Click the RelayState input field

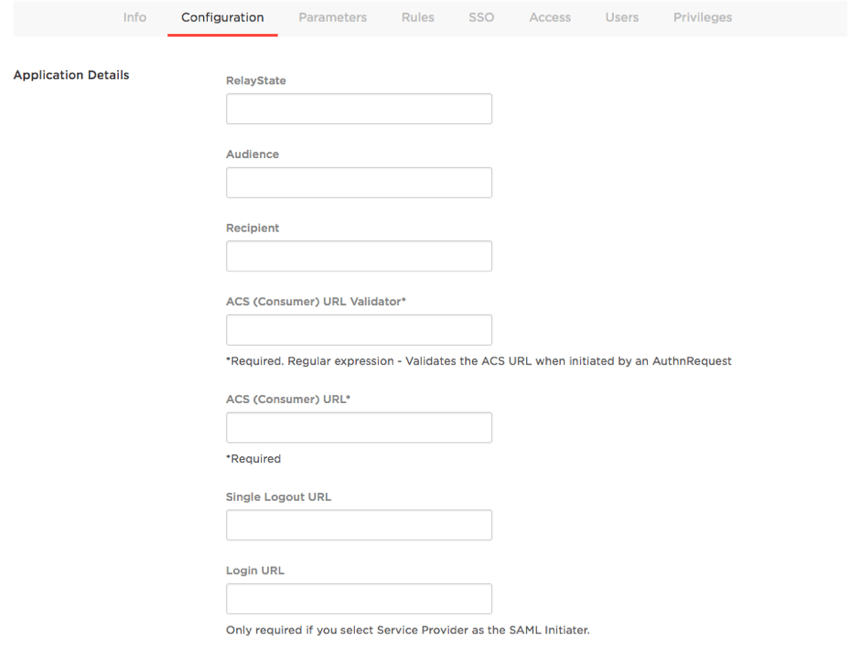pyautogui.click(x=359, y=109)
